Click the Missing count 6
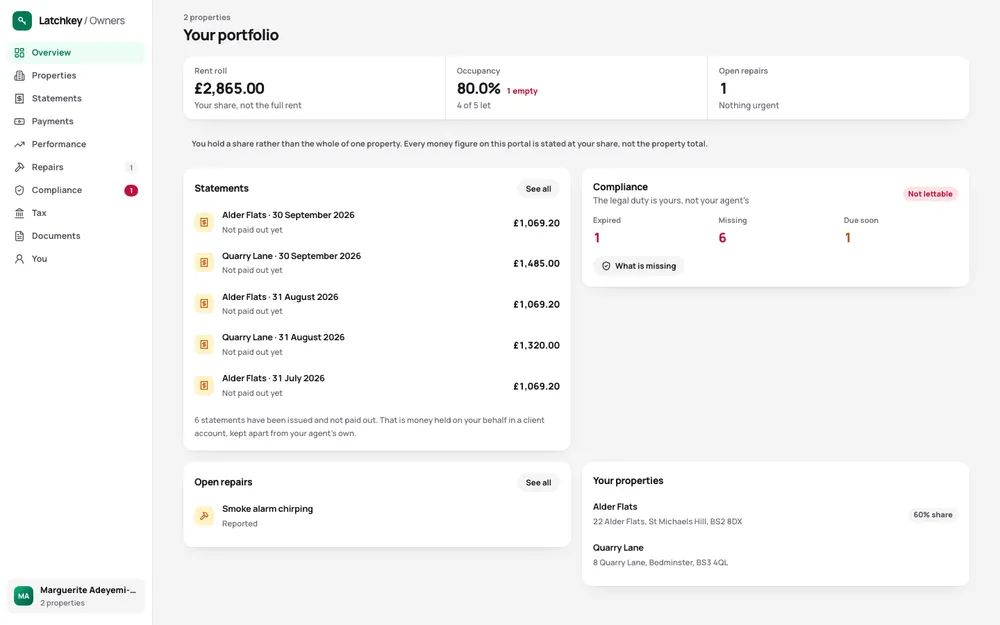Viewport: 1000px width, 625px height. coord(722,238)
